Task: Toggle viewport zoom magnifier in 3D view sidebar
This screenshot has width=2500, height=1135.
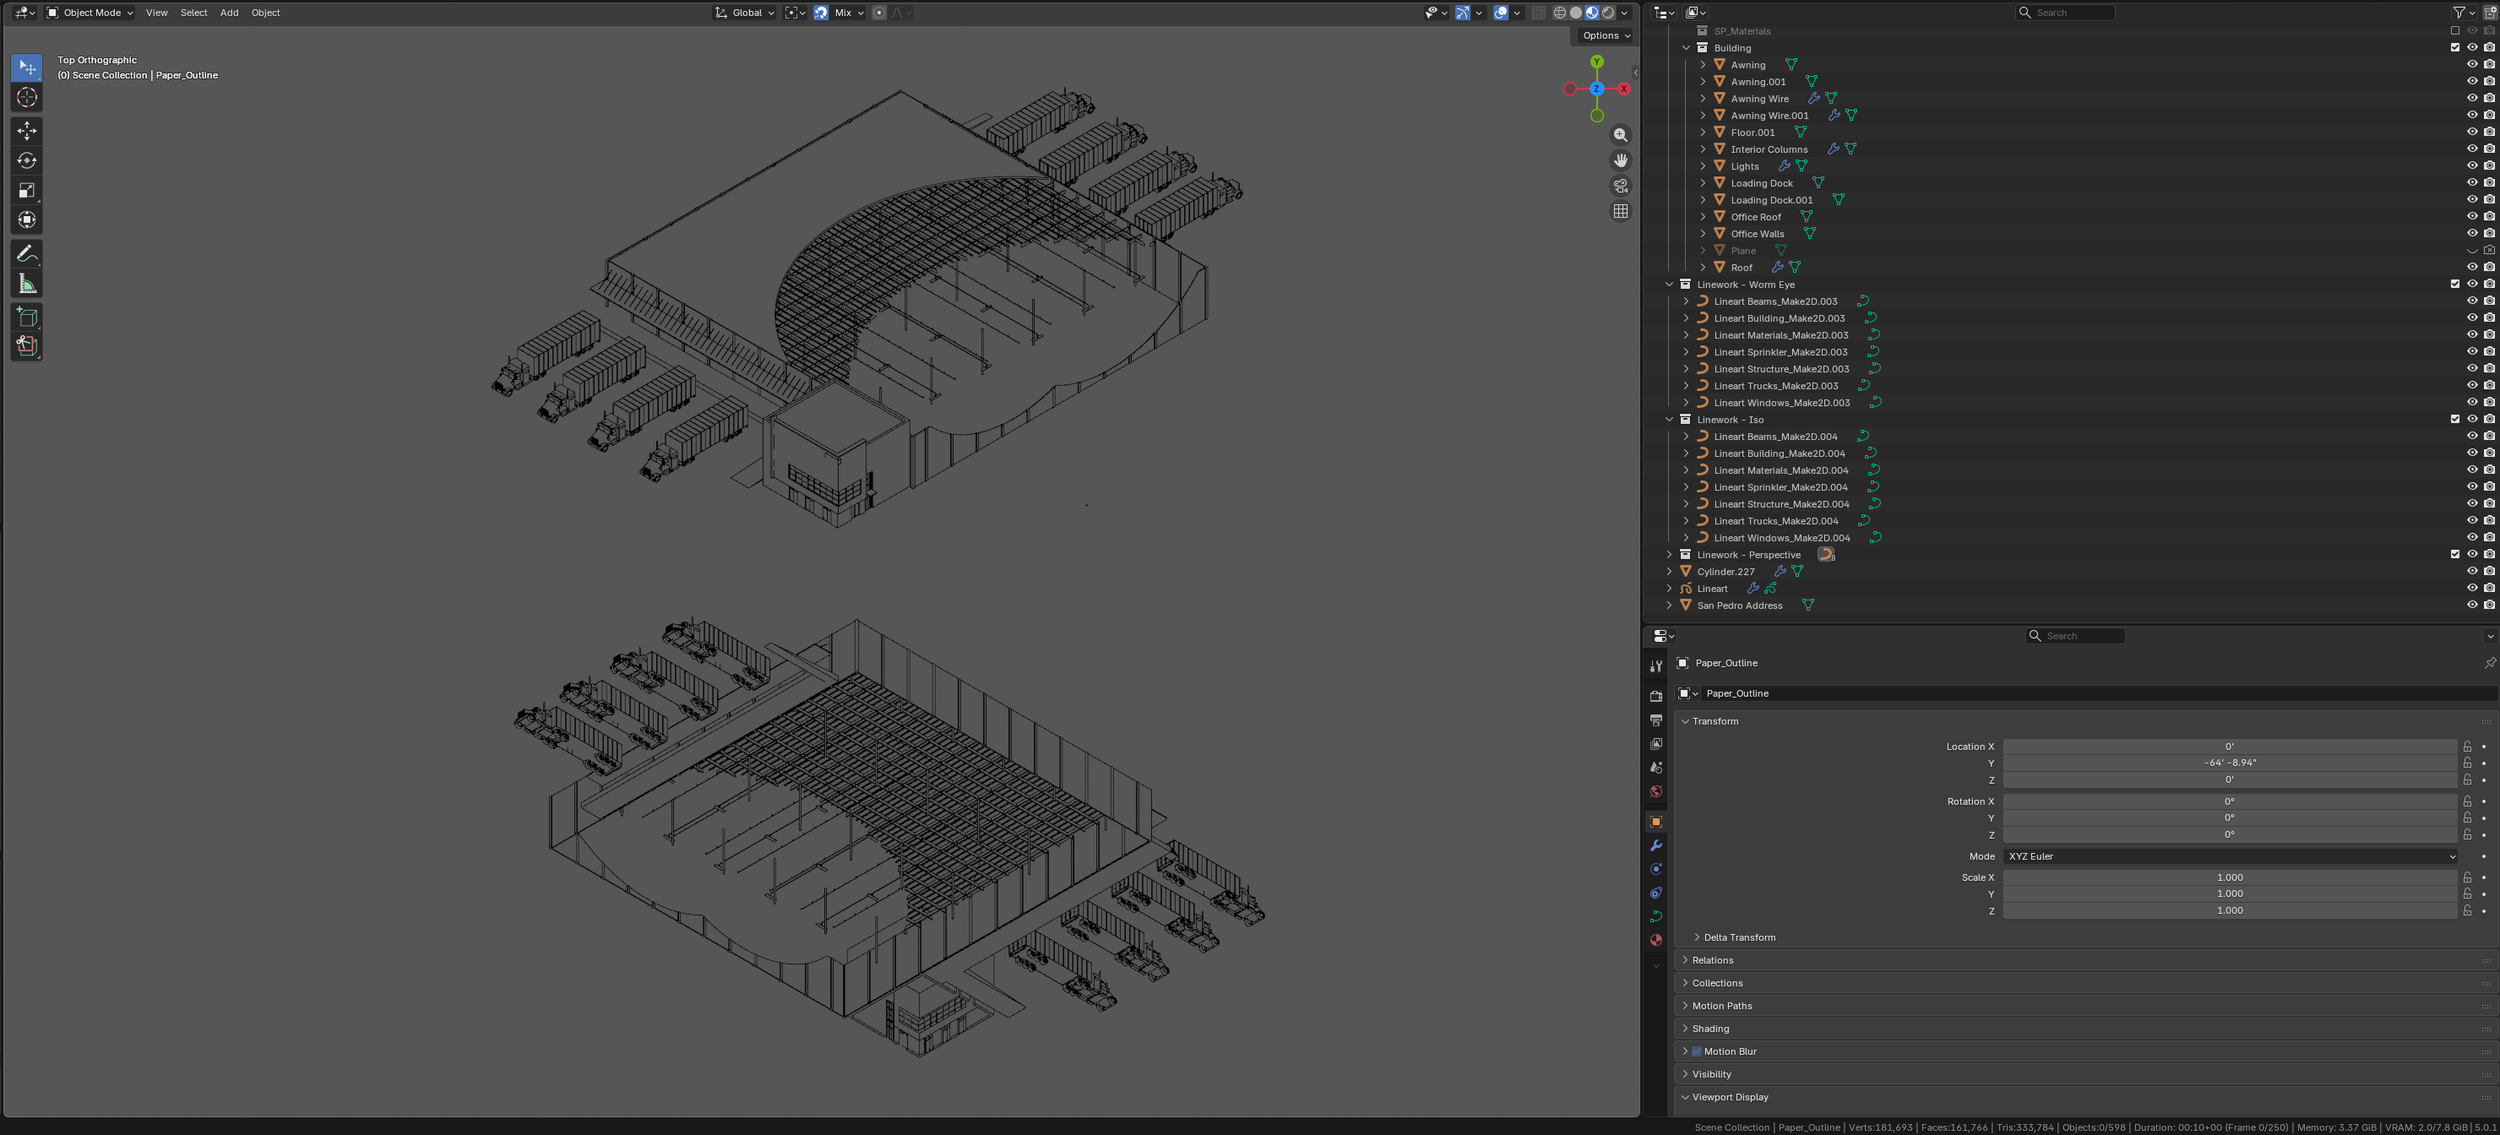Action: point(1620,135)
